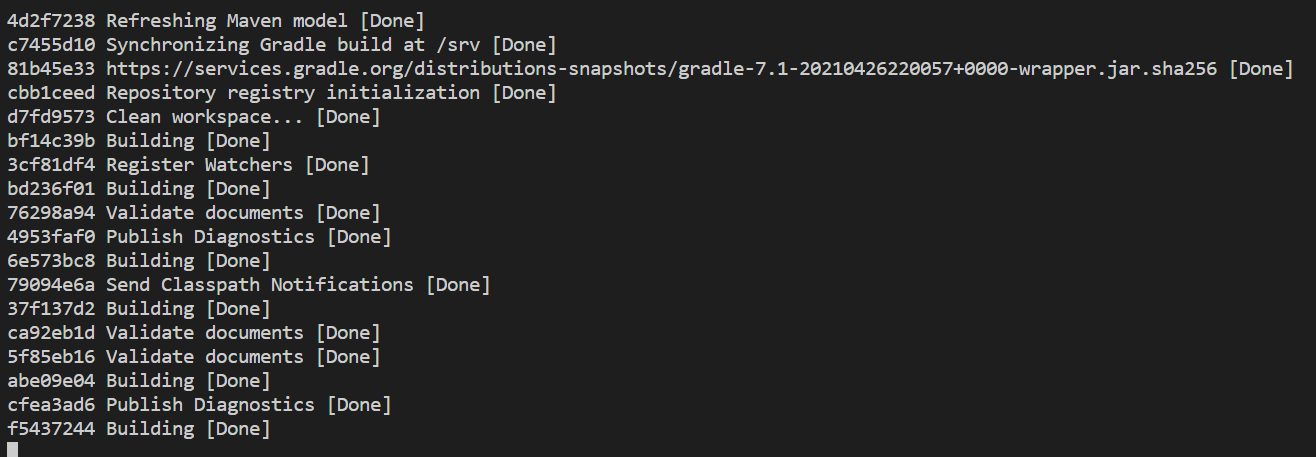Viewport: 1316px width, 457px height.
Task: Click the Building line with hash bd236f01
Action: point(150,189)
